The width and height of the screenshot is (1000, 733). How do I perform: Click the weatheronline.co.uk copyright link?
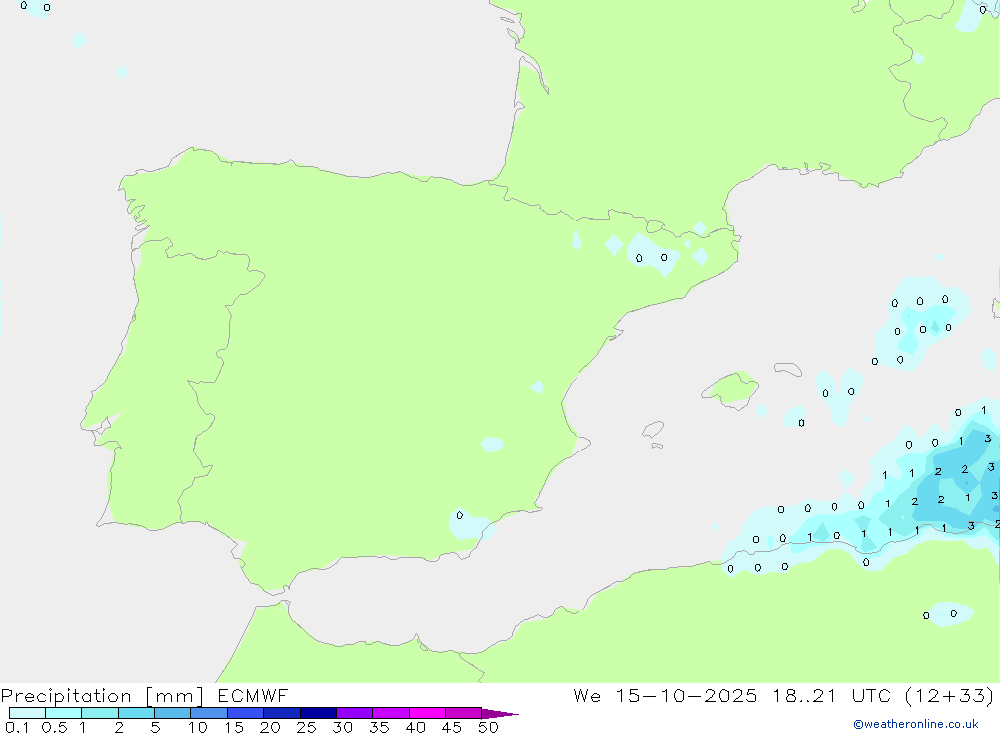pyautogui.click(x=916, y=724)
